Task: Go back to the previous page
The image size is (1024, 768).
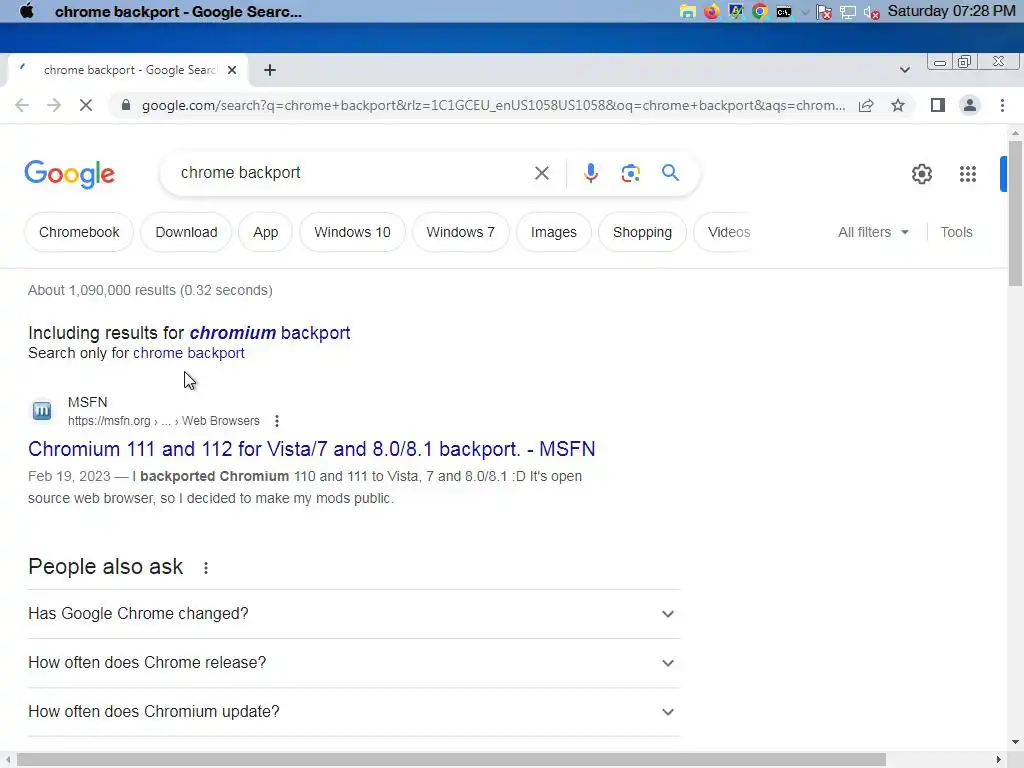Action: click(x=22, y=105)
